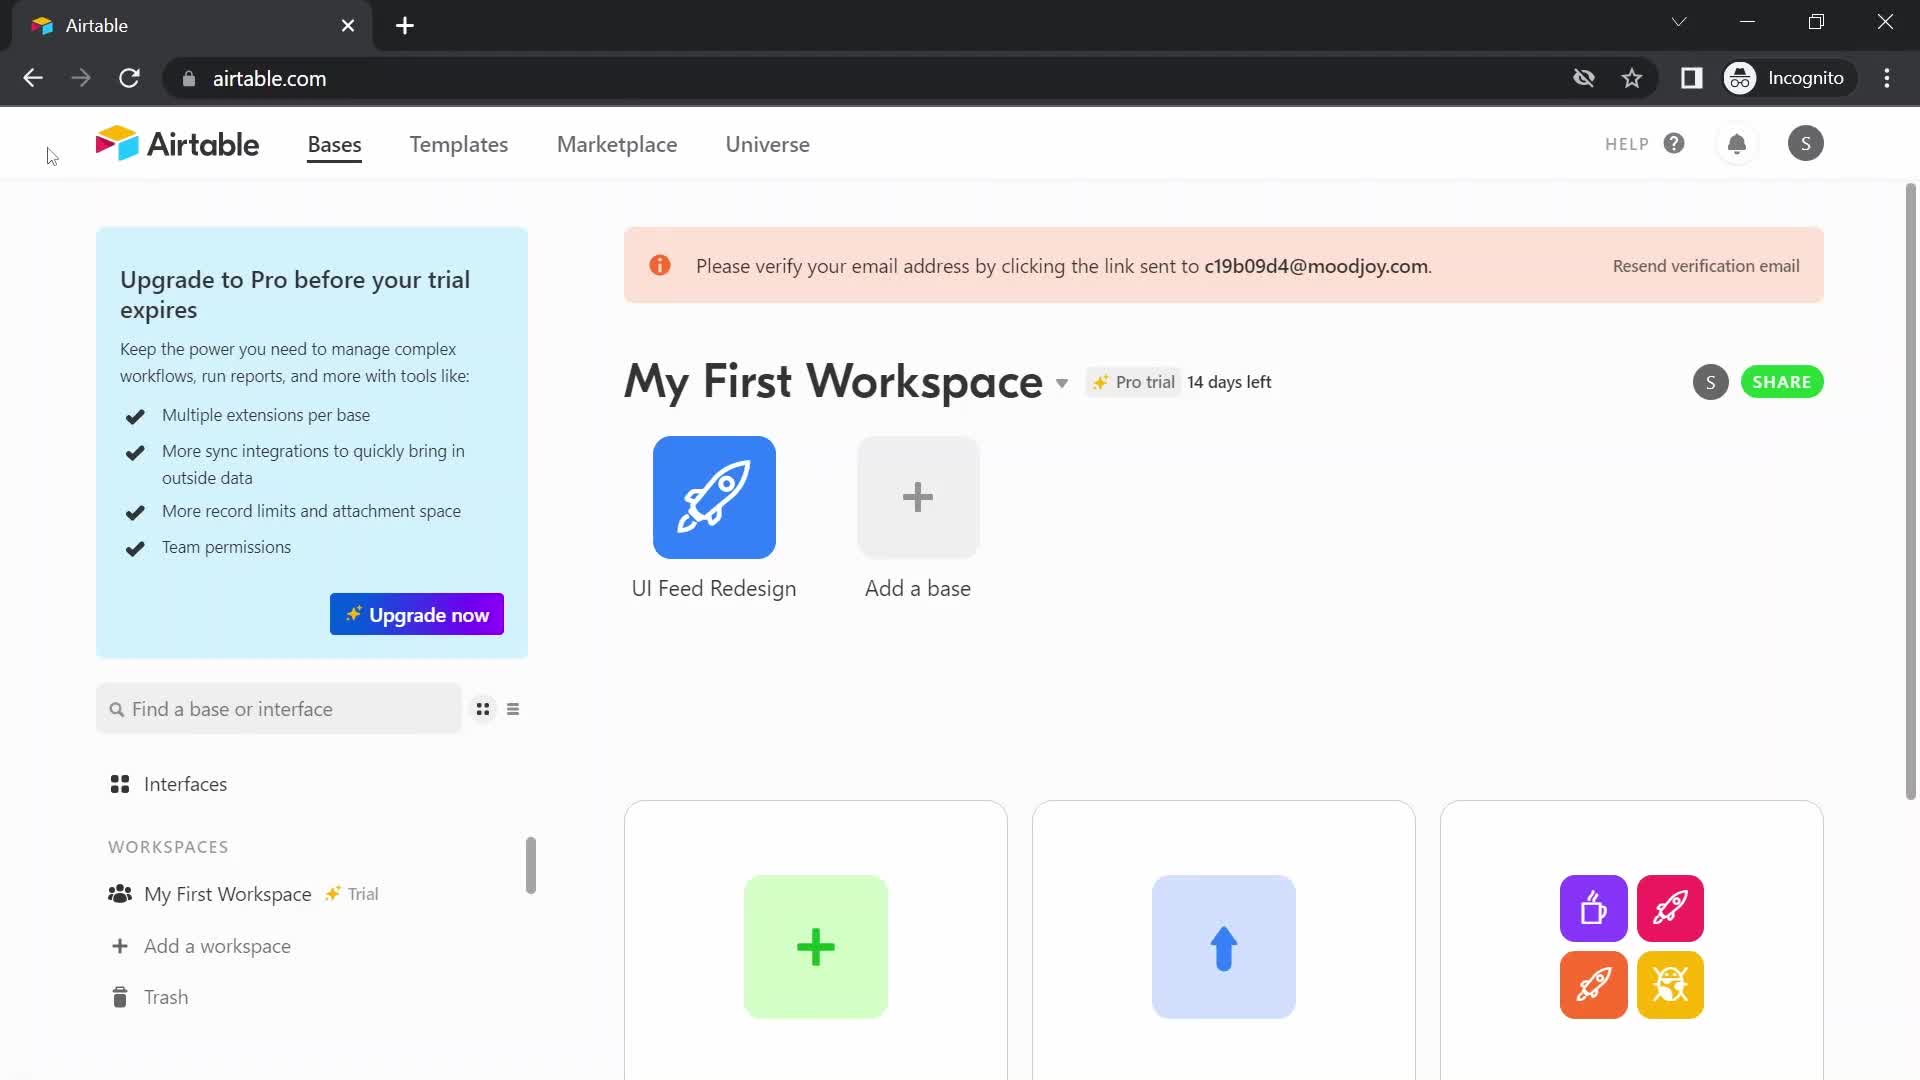Click the blue upload arrow import card
The width and height of the screenshot is (1920, 1080).
tap(1223, 947)
